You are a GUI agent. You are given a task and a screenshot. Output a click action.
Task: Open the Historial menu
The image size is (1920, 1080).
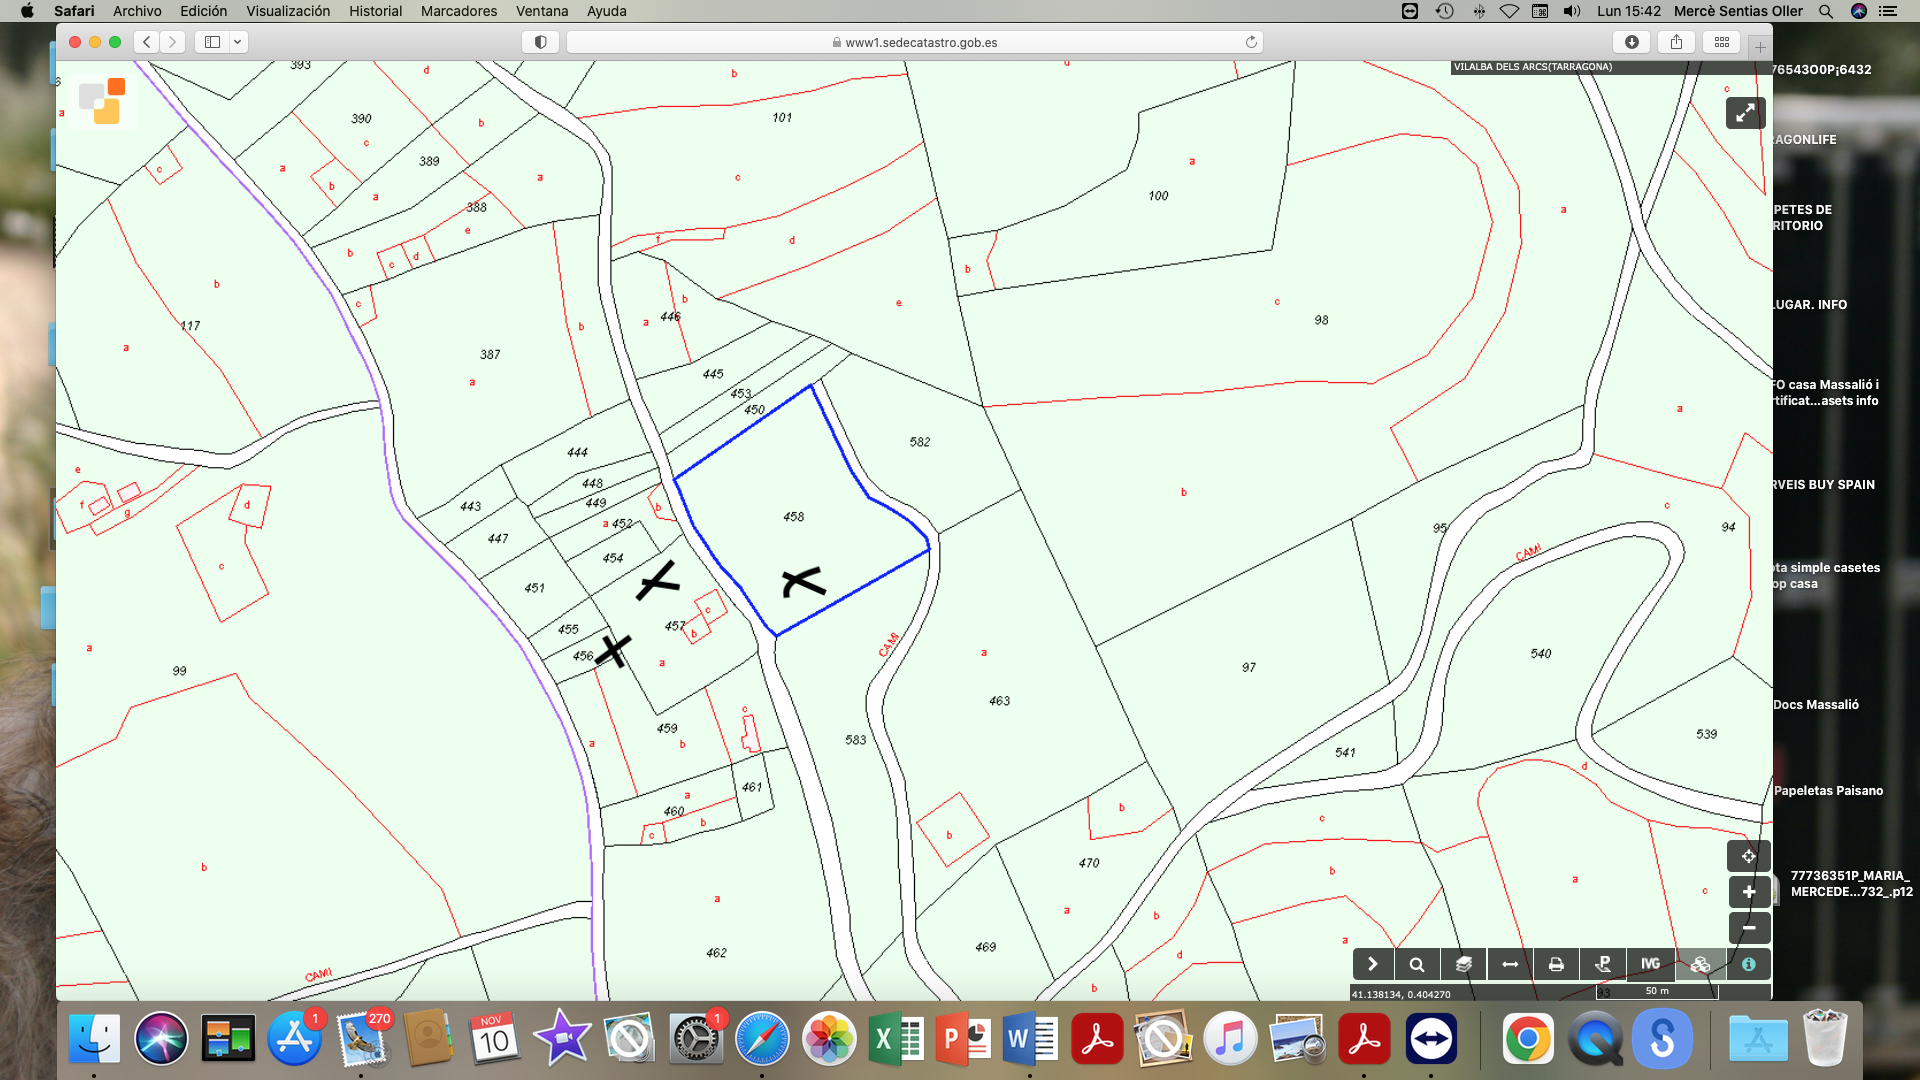[x=375, y=11]
